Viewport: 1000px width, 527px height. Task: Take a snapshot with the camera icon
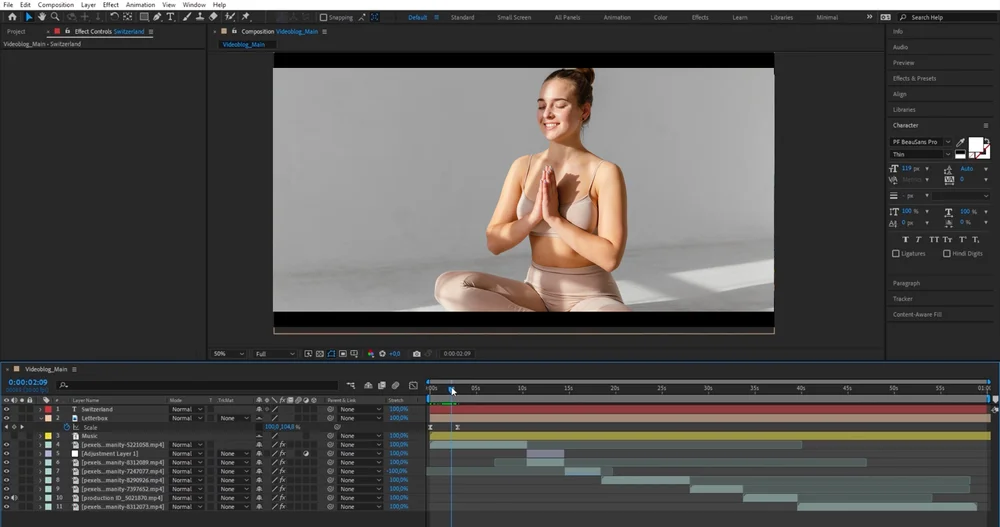click(x=417, y=353)
